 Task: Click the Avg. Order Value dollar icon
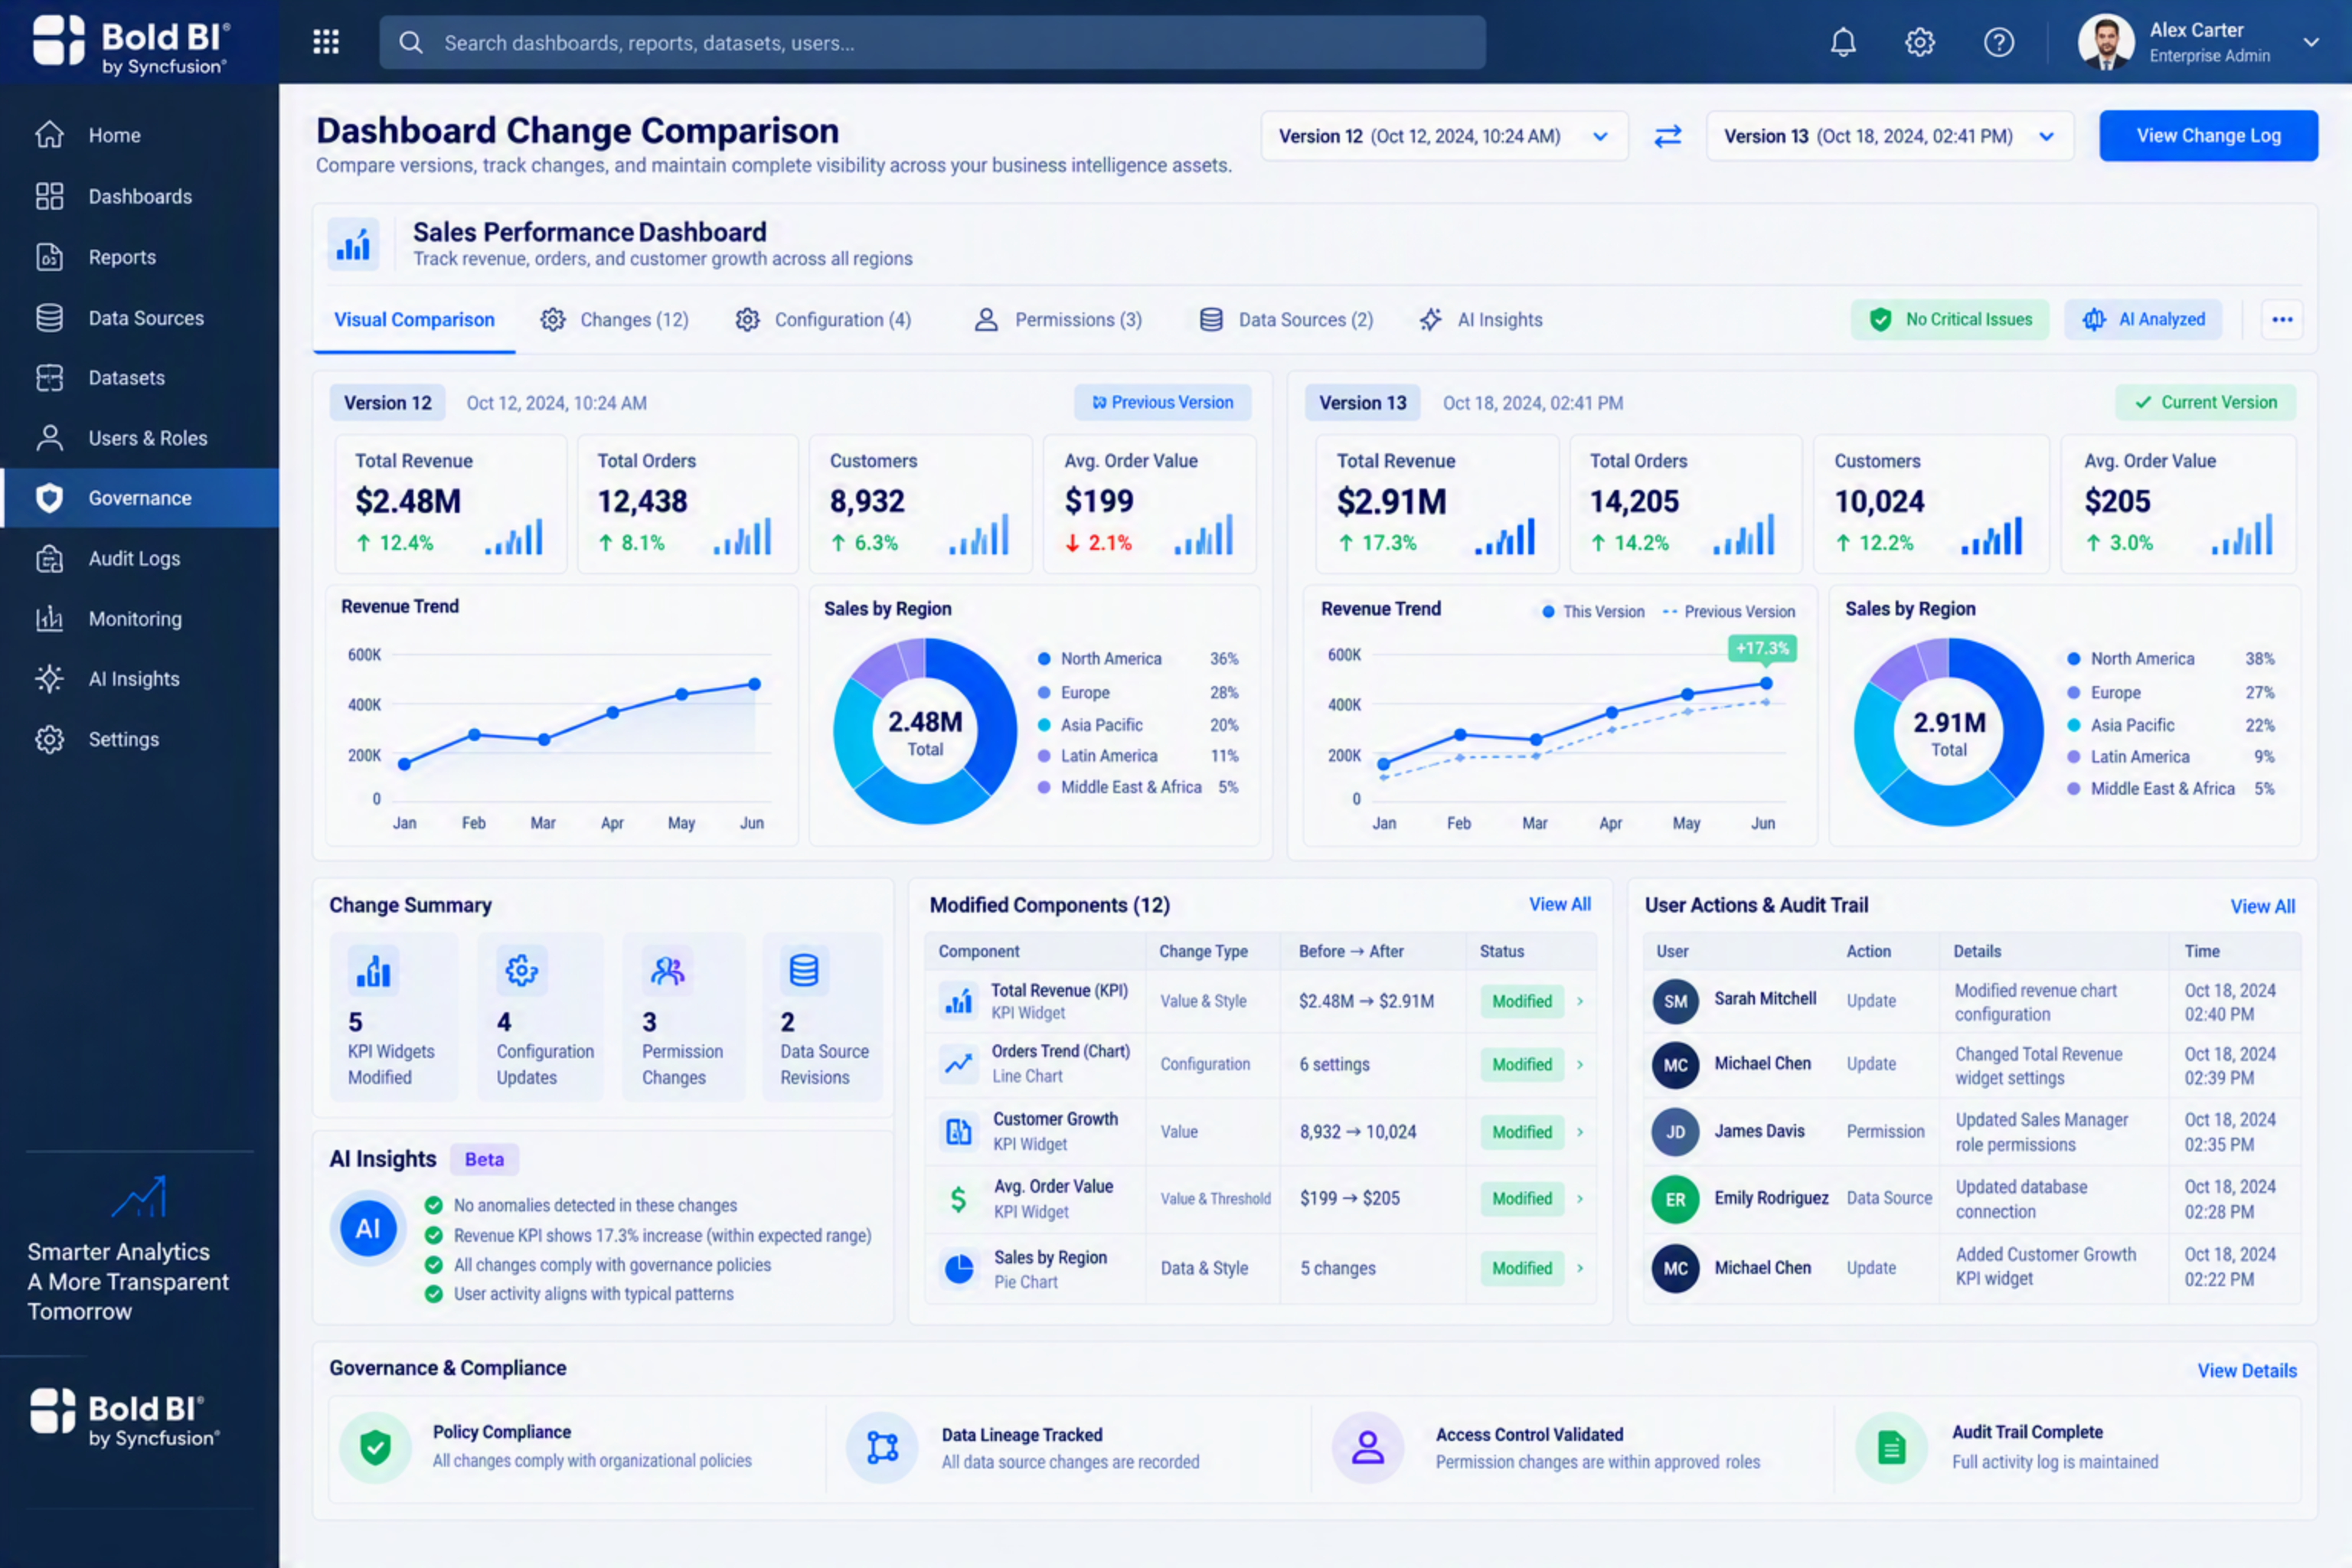coord(958,1198)
